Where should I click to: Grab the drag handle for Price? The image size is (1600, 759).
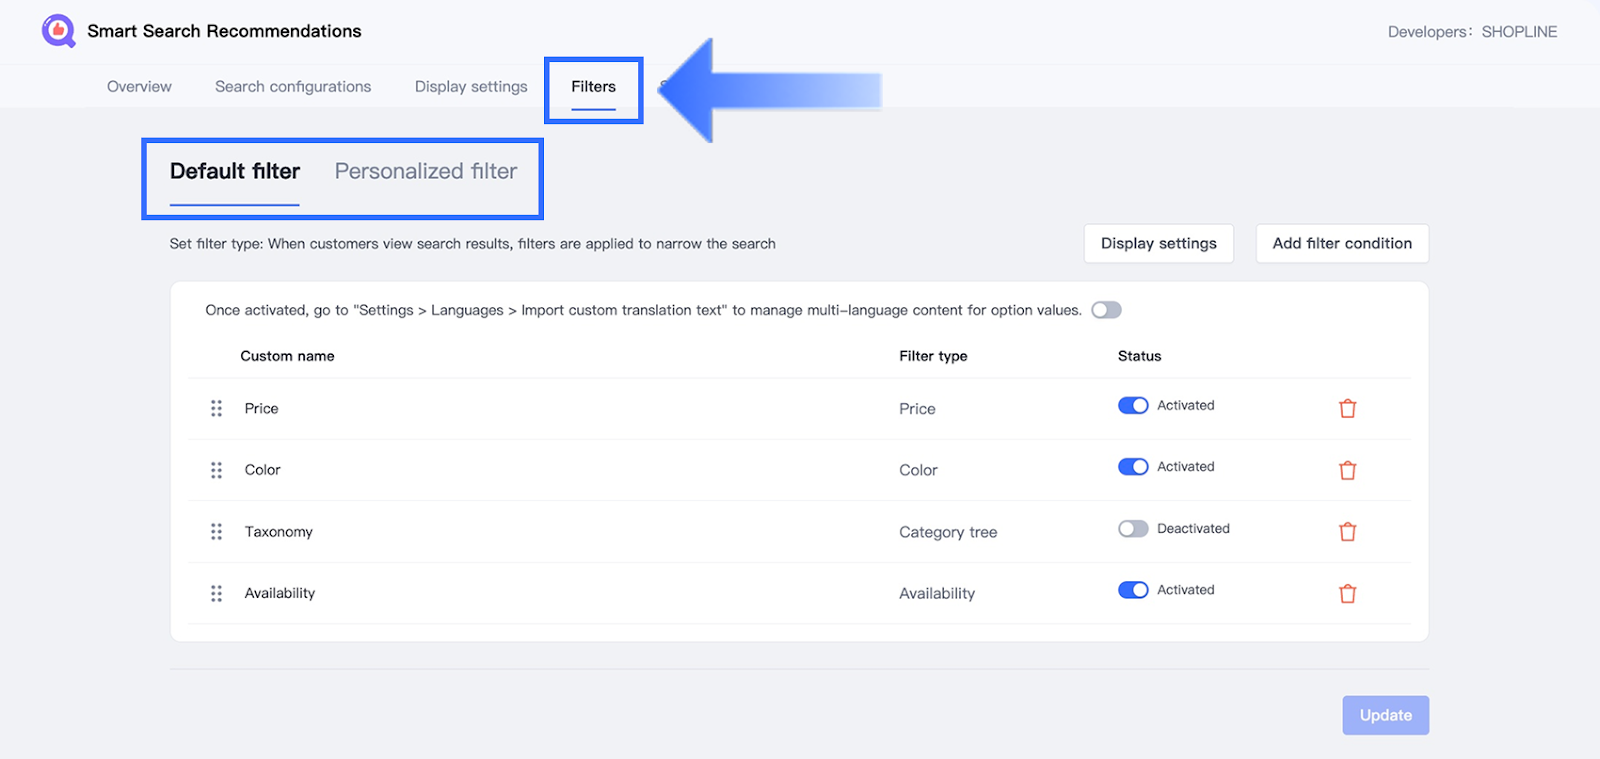[216, 408]
